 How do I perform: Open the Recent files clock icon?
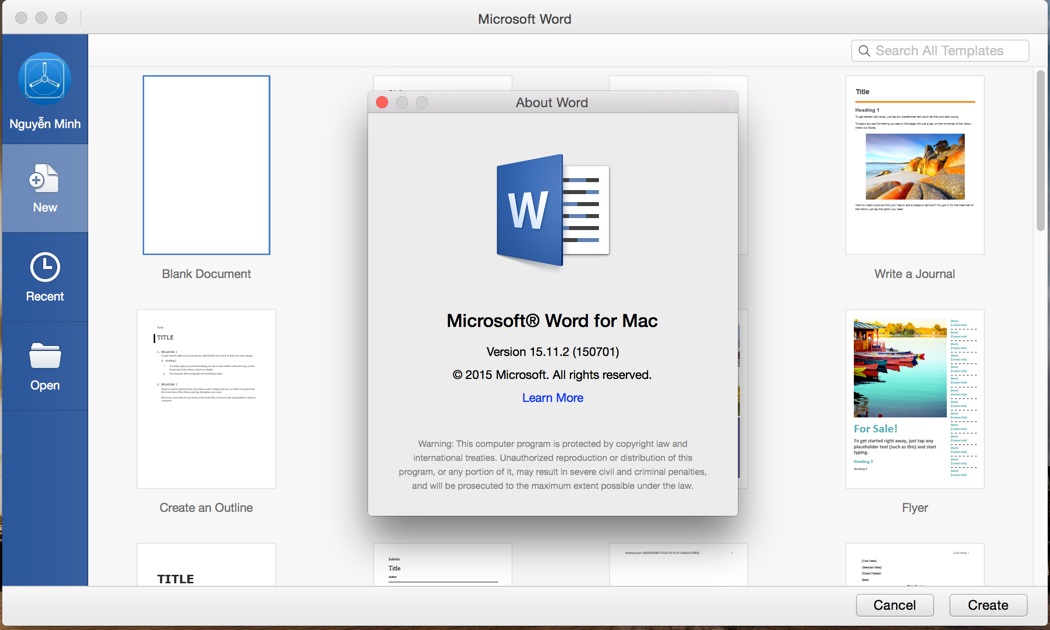[45, 267]
